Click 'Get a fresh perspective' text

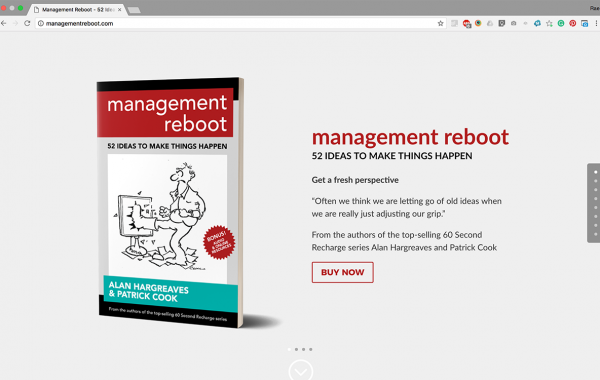355,180
